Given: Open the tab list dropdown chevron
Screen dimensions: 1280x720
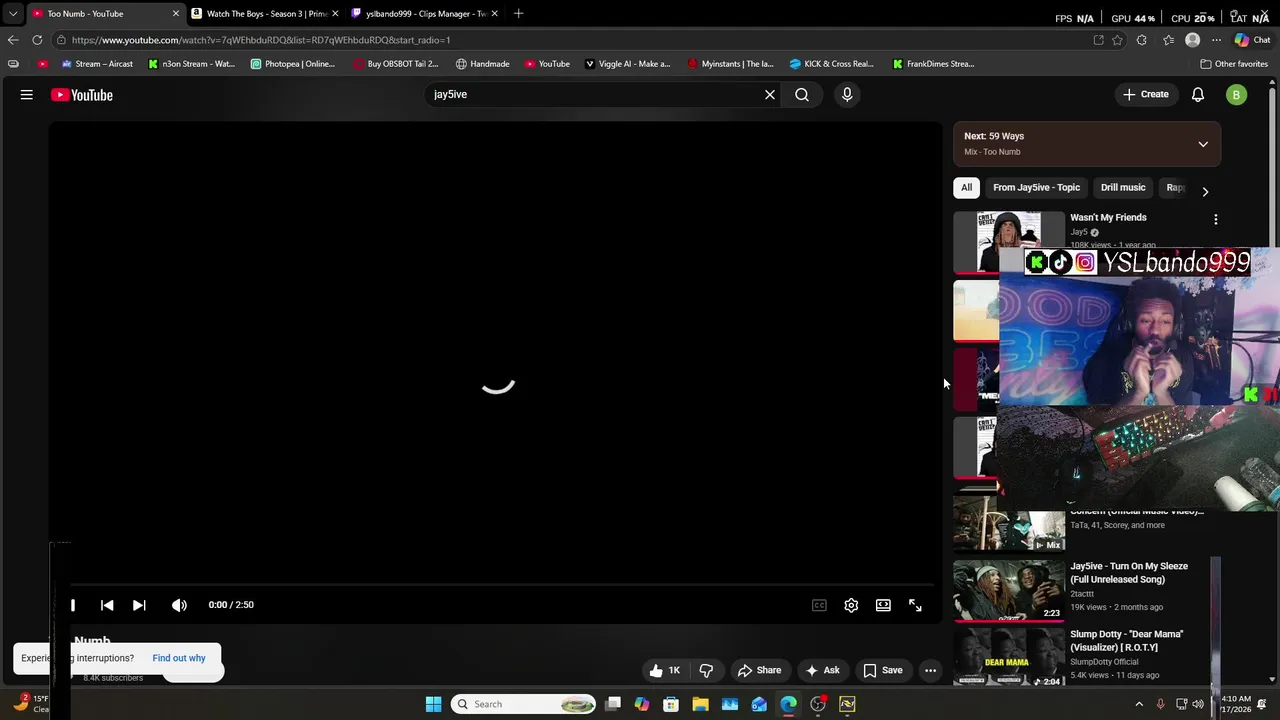Looking at the screenshot, I should (13, 14).
